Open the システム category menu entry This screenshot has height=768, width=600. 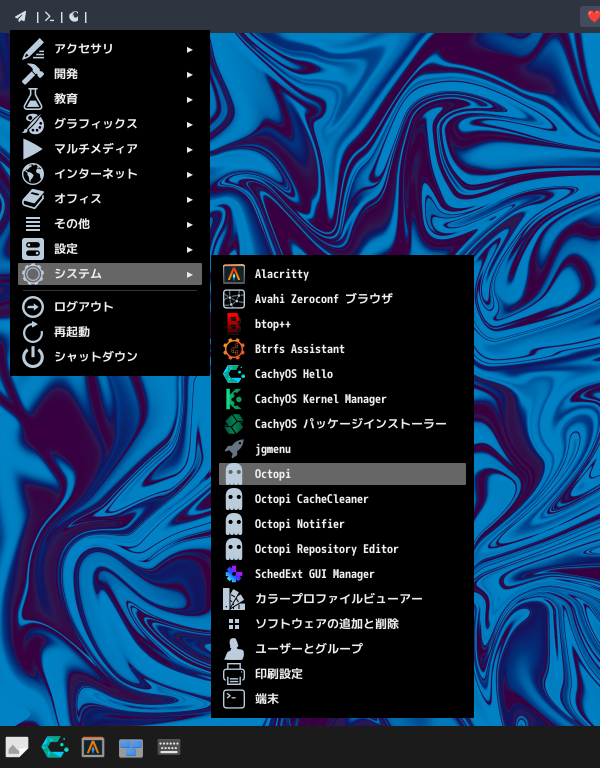(110, 274)
